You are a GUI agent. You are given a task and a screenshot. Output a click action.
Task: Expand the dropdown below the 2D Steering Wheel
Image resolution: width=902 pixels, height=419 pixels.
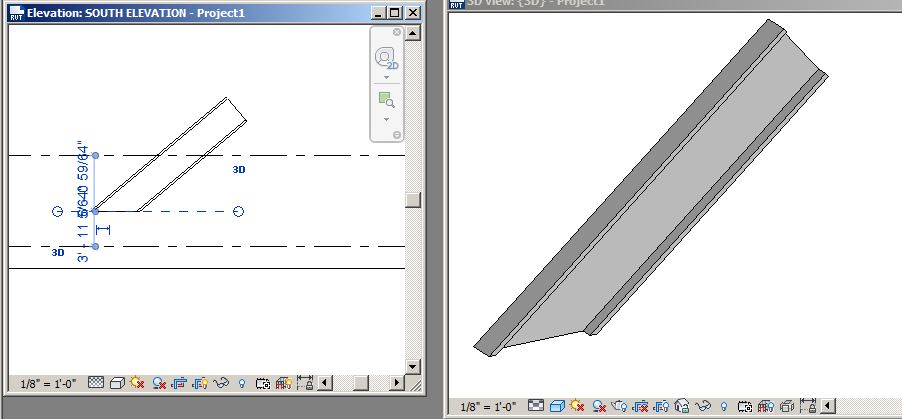point(386,78)
